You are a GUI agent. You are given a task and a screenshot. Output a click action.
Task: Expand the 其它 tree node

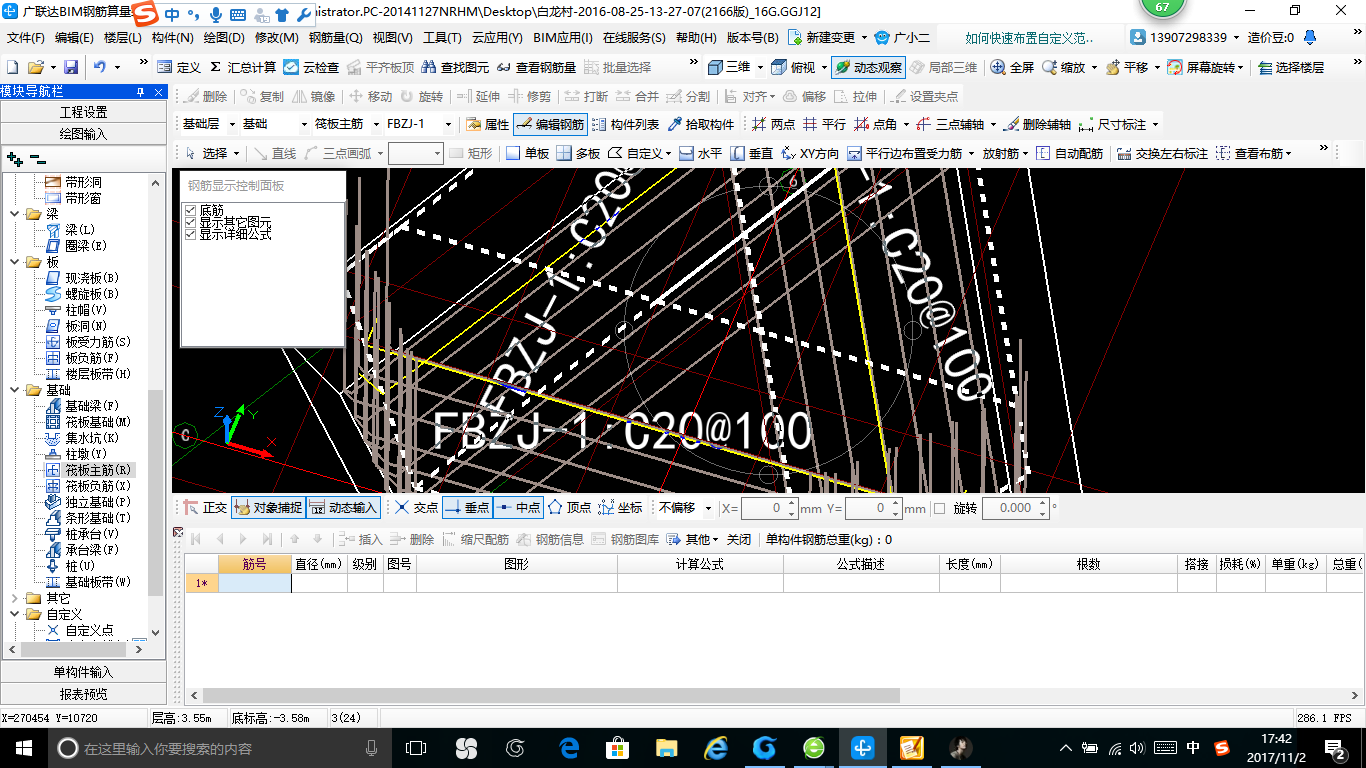[x=15, y=598]
